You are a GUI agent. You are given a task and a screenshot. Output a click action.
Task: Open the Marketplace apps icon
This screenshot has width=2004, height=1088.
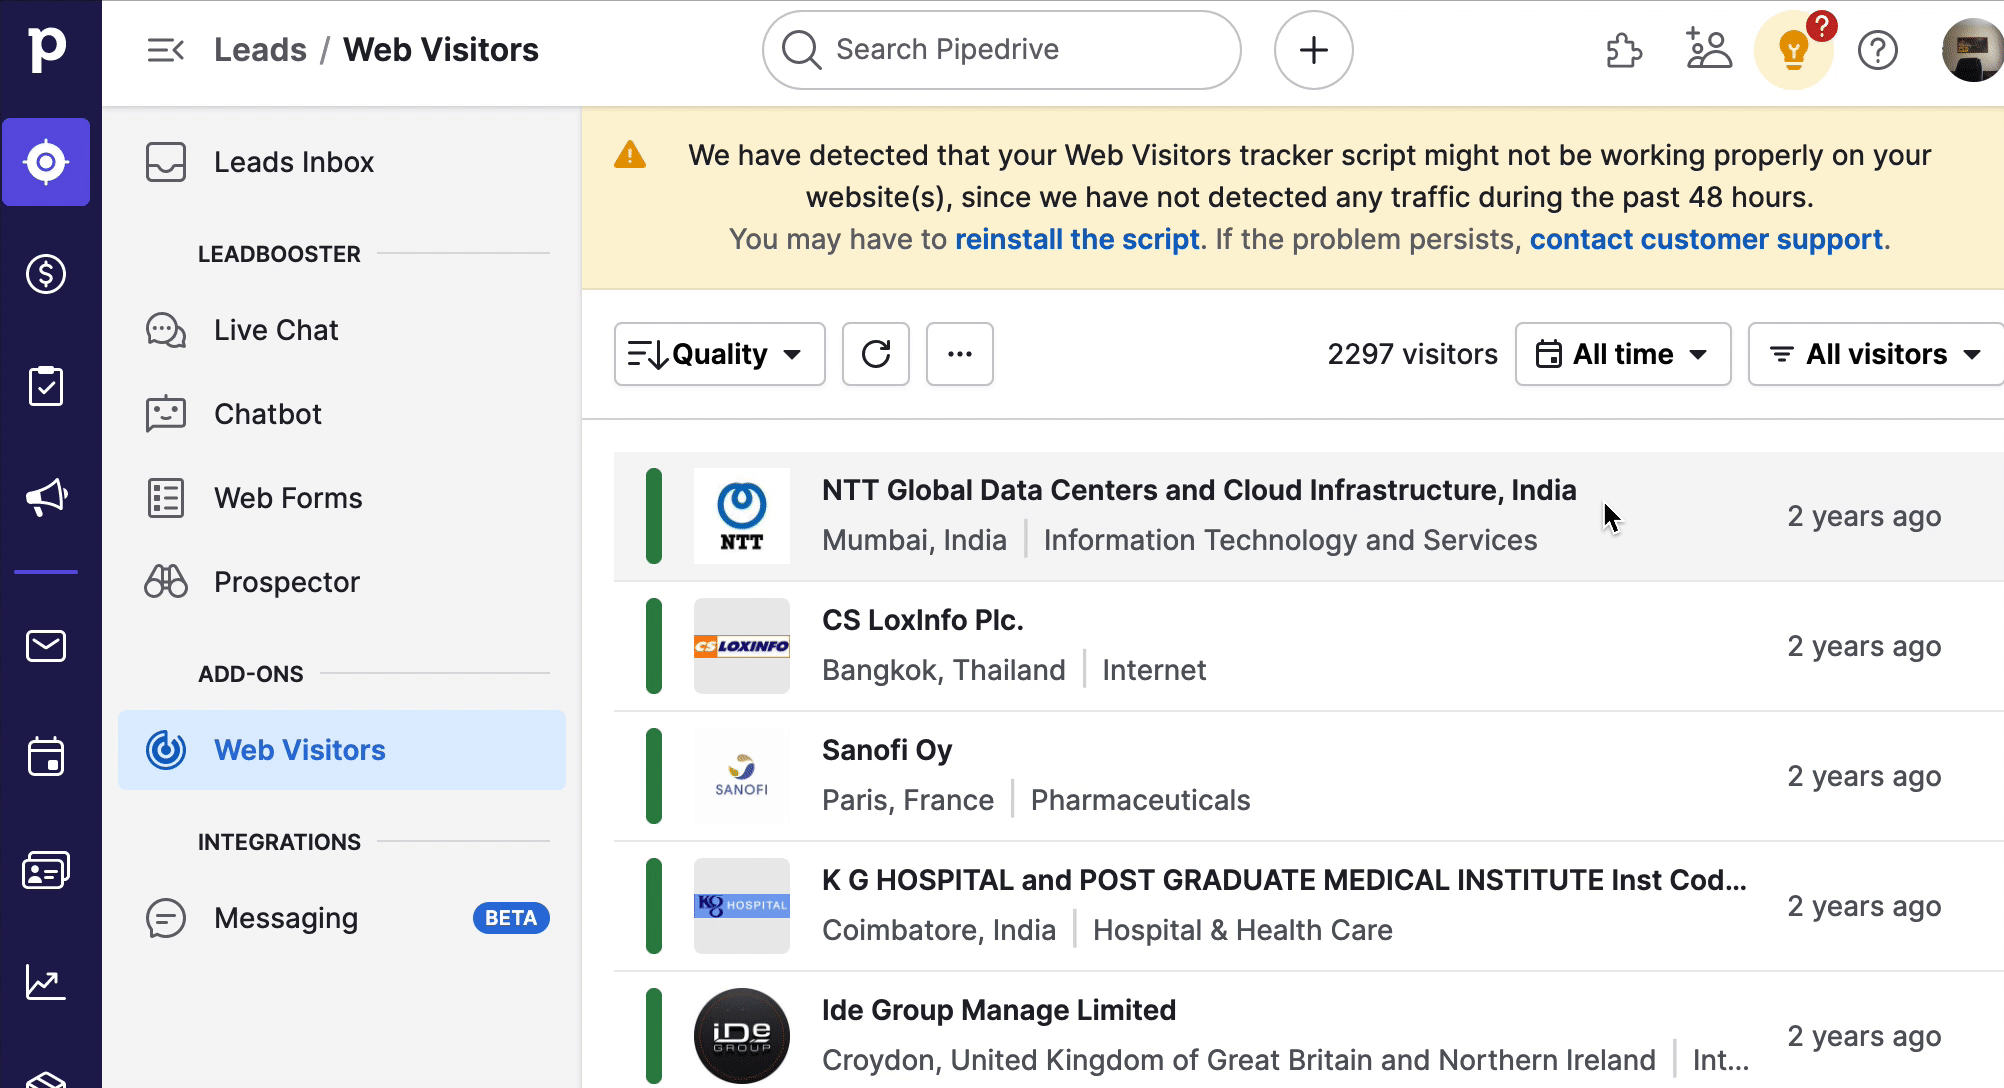point(1624,50)
